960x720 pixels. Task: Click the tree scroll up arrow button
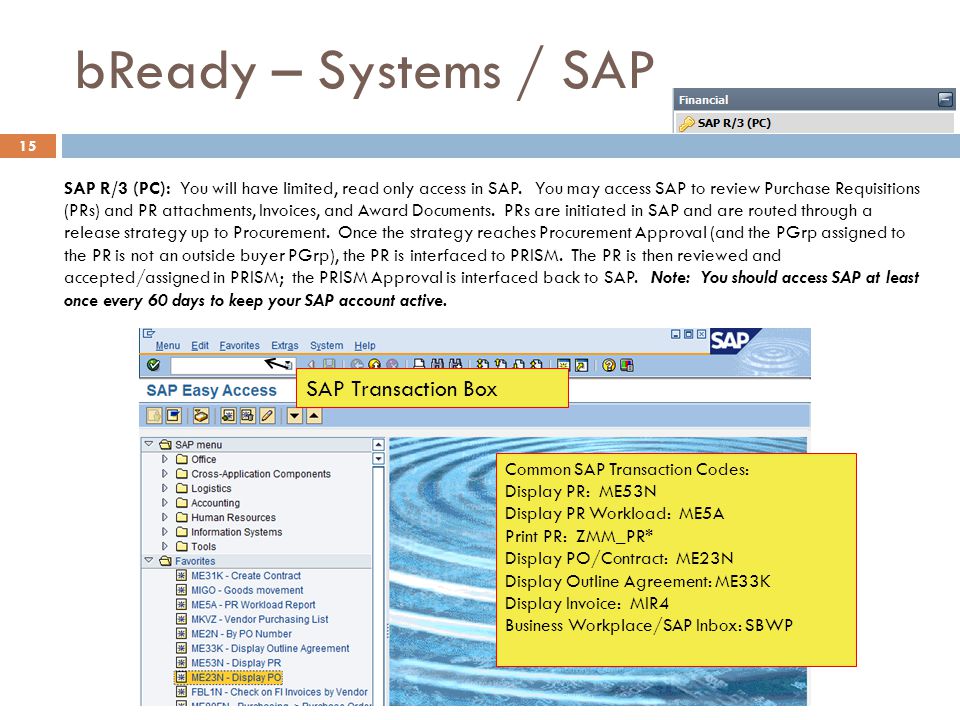378,444
